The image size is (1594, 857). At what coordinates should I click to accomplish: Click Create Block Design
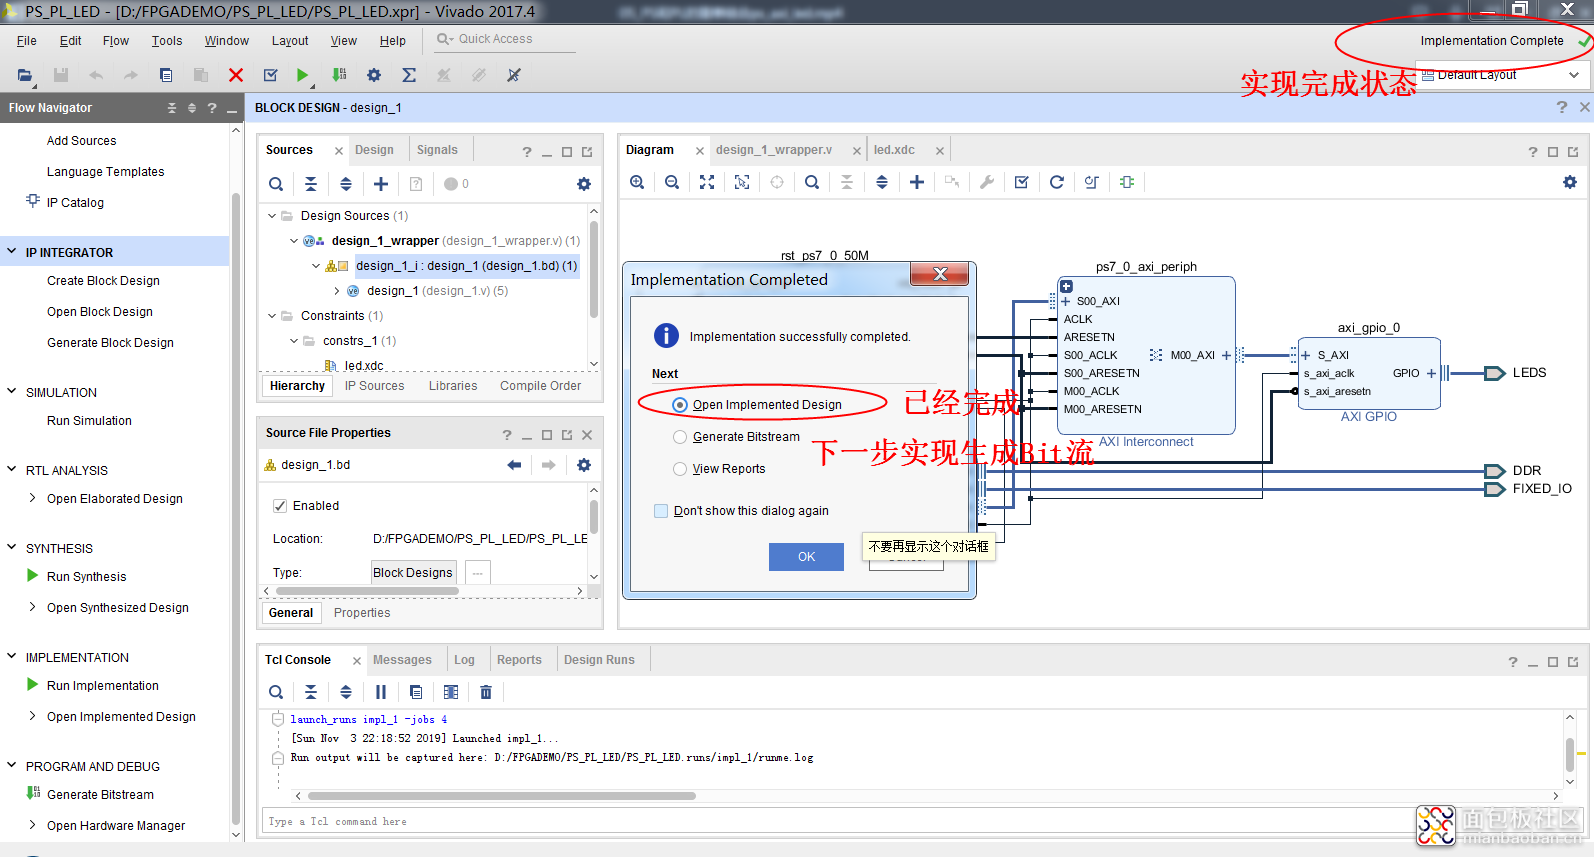(103, 281)
